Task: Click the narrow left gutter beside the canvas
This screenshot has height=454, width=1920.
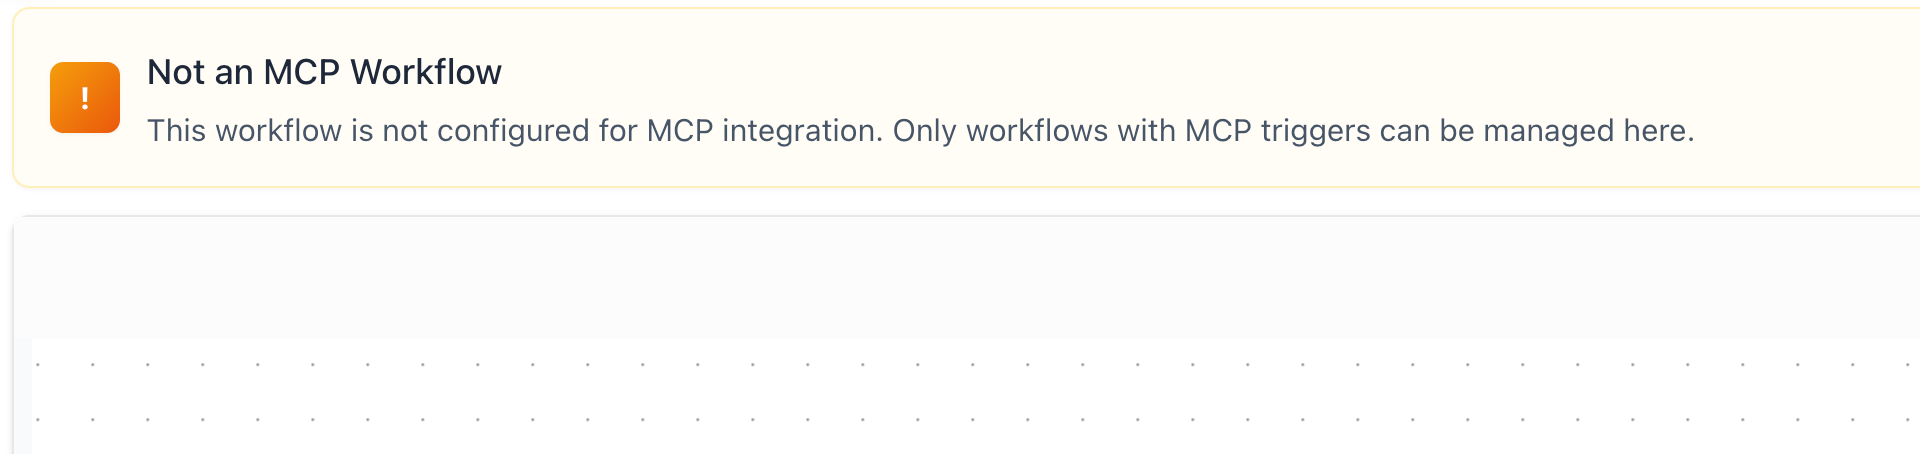Action: pos(22,395)
